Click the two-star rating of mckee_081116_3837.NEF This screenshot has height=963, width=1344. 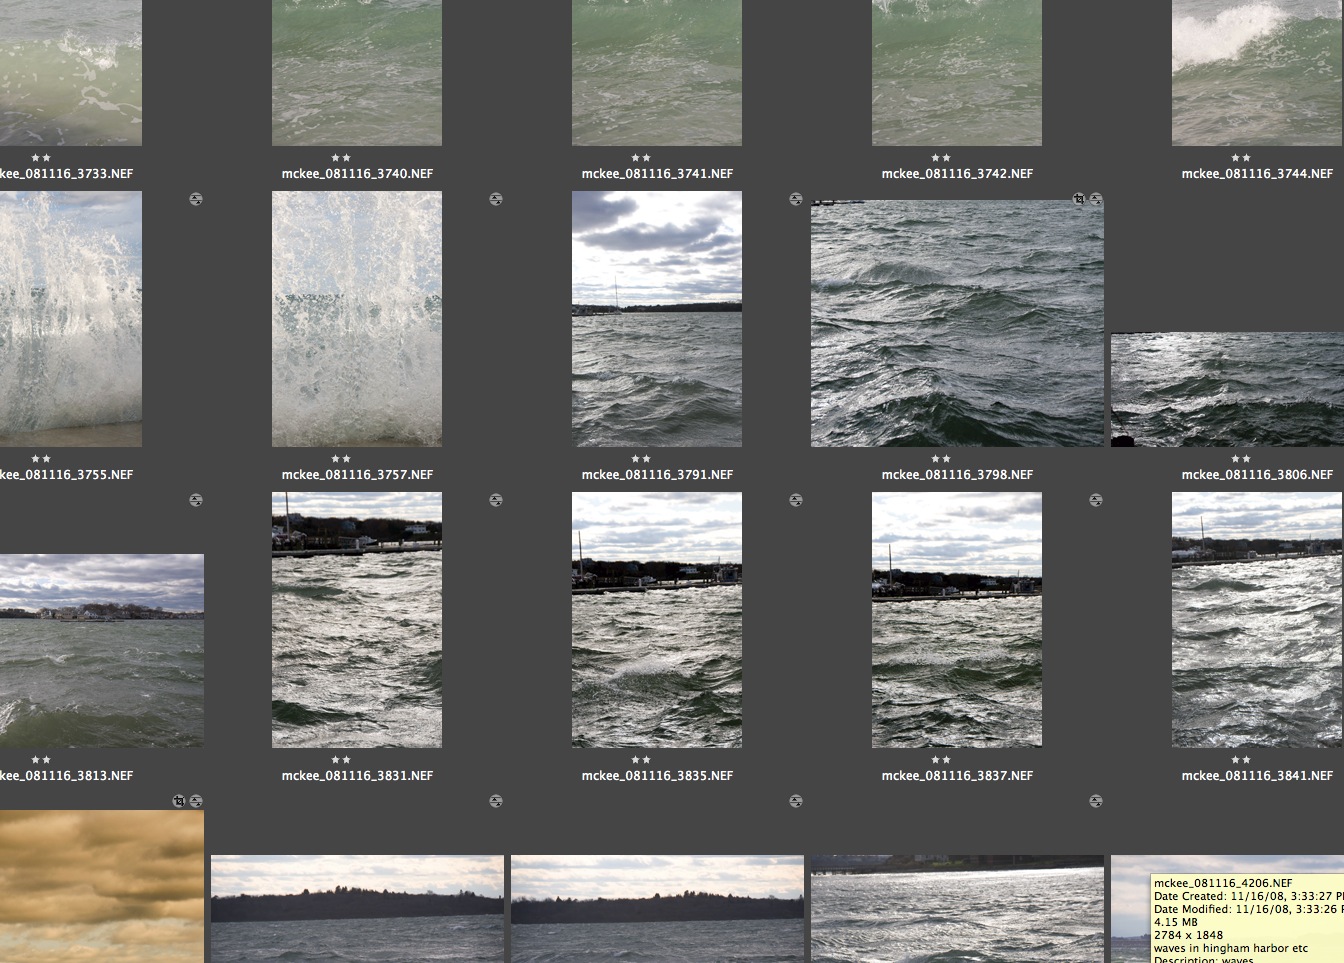(x=941, y=760)
